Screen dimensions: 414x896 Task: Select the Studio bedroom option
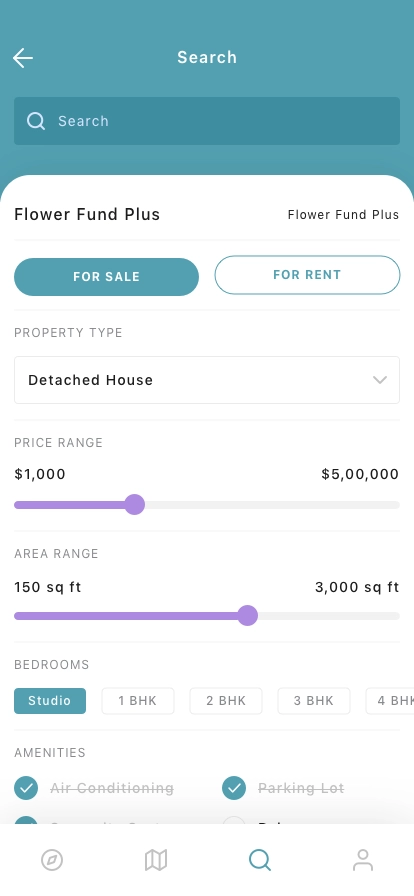pyautogui.click(x=50, y=701)
